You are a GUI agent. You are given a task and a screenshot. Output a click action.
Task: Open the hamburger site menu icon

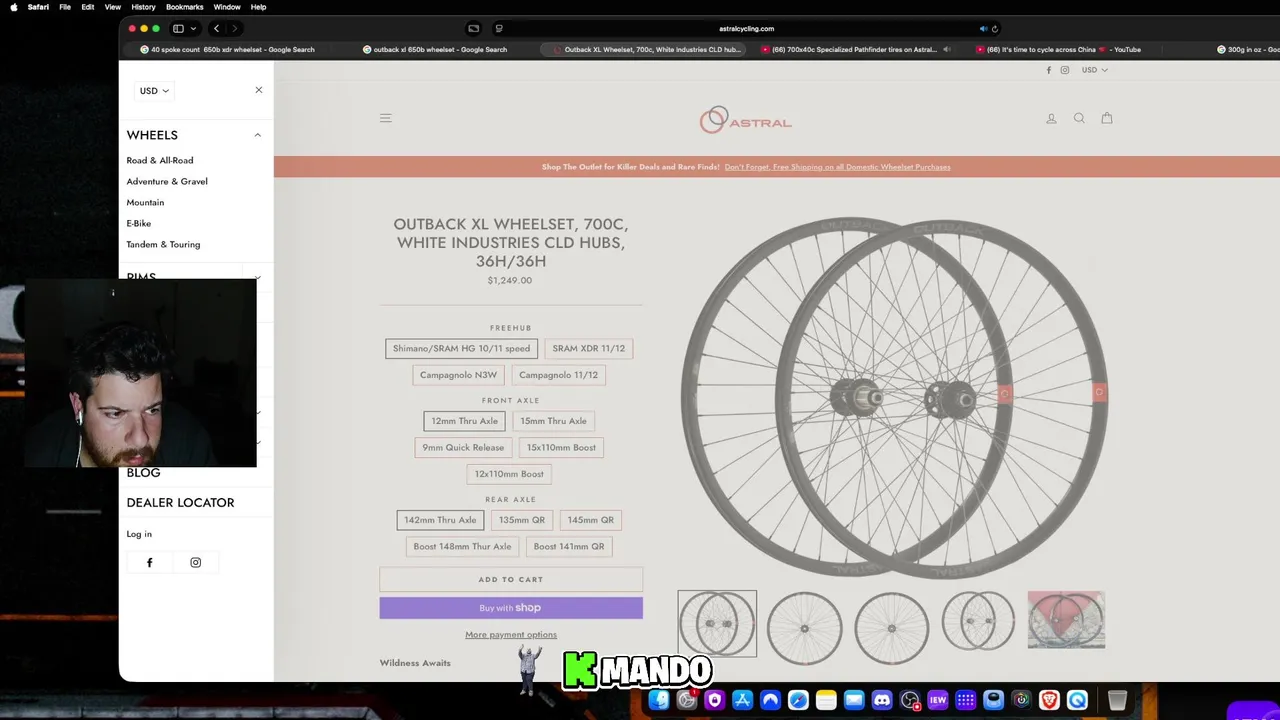point(385,118)
